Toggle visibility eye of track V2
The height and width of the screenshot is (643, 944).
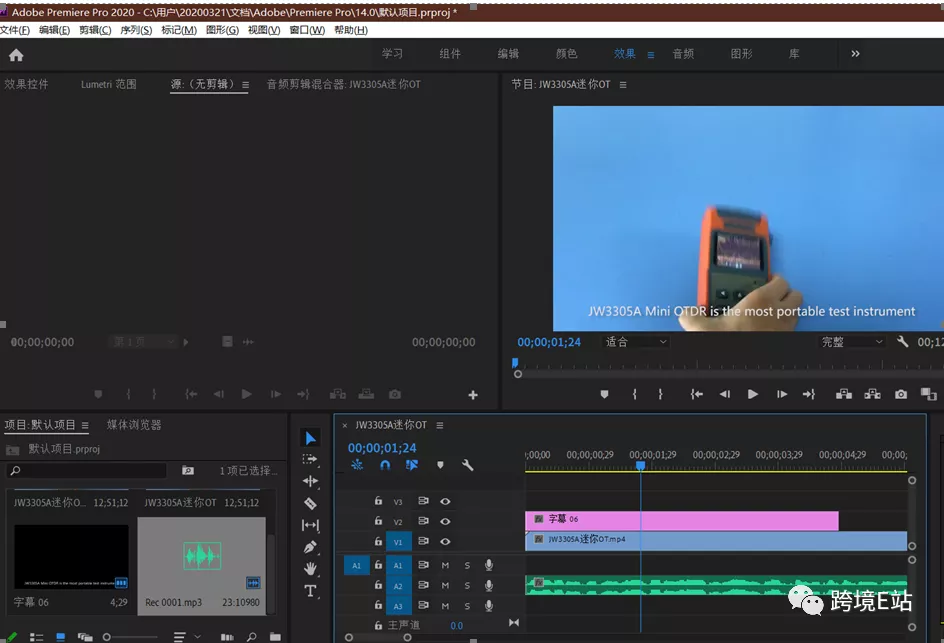[445, 521]
